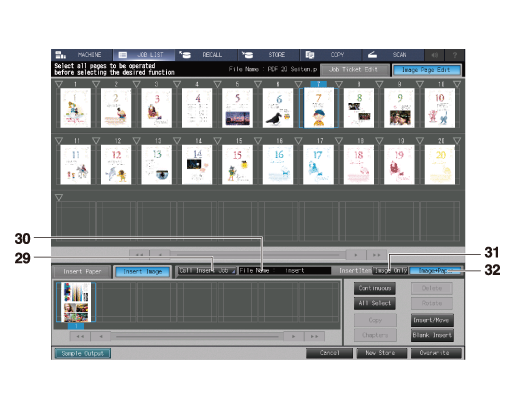Open the Image Page Edit mode
Screen dimensions: 517x398
tap(427, 70)
